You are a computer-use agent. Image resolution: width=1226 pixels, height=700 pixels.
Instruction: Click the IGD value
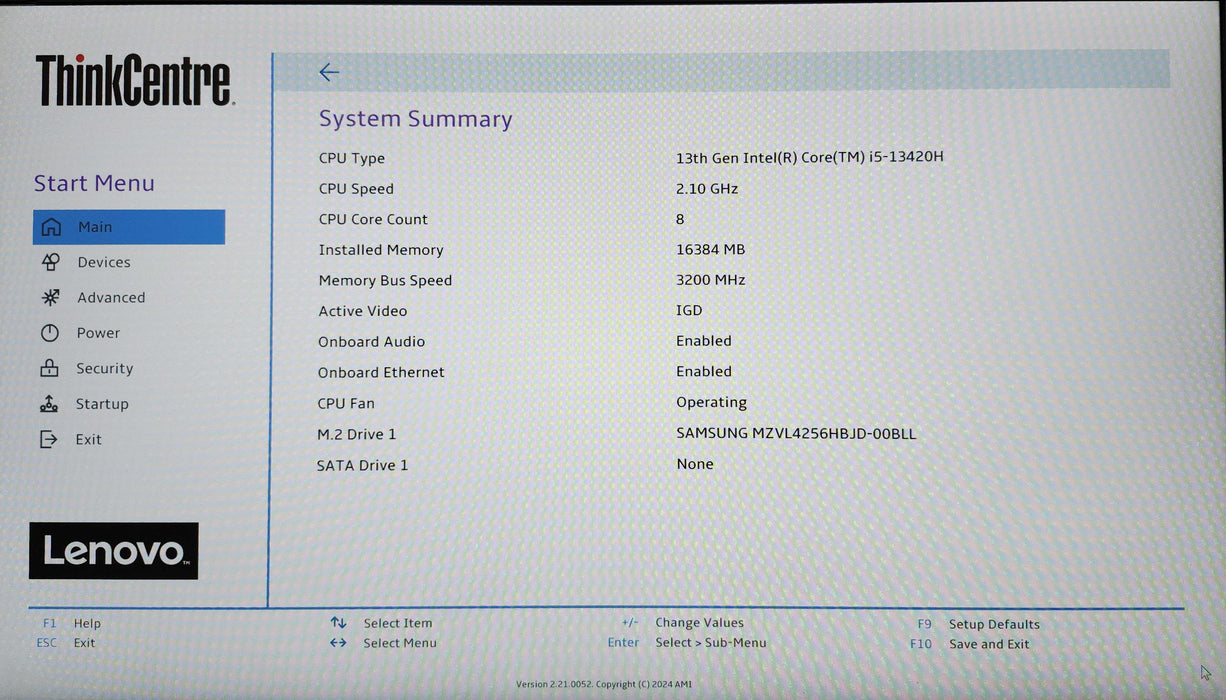point(689,310)
